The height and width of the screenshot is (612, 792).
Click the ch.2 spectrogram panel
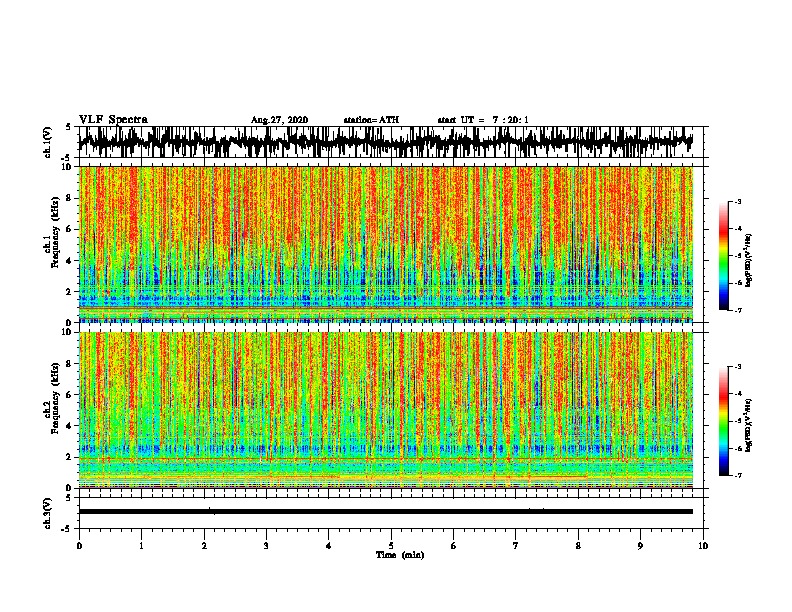point(386,410)
